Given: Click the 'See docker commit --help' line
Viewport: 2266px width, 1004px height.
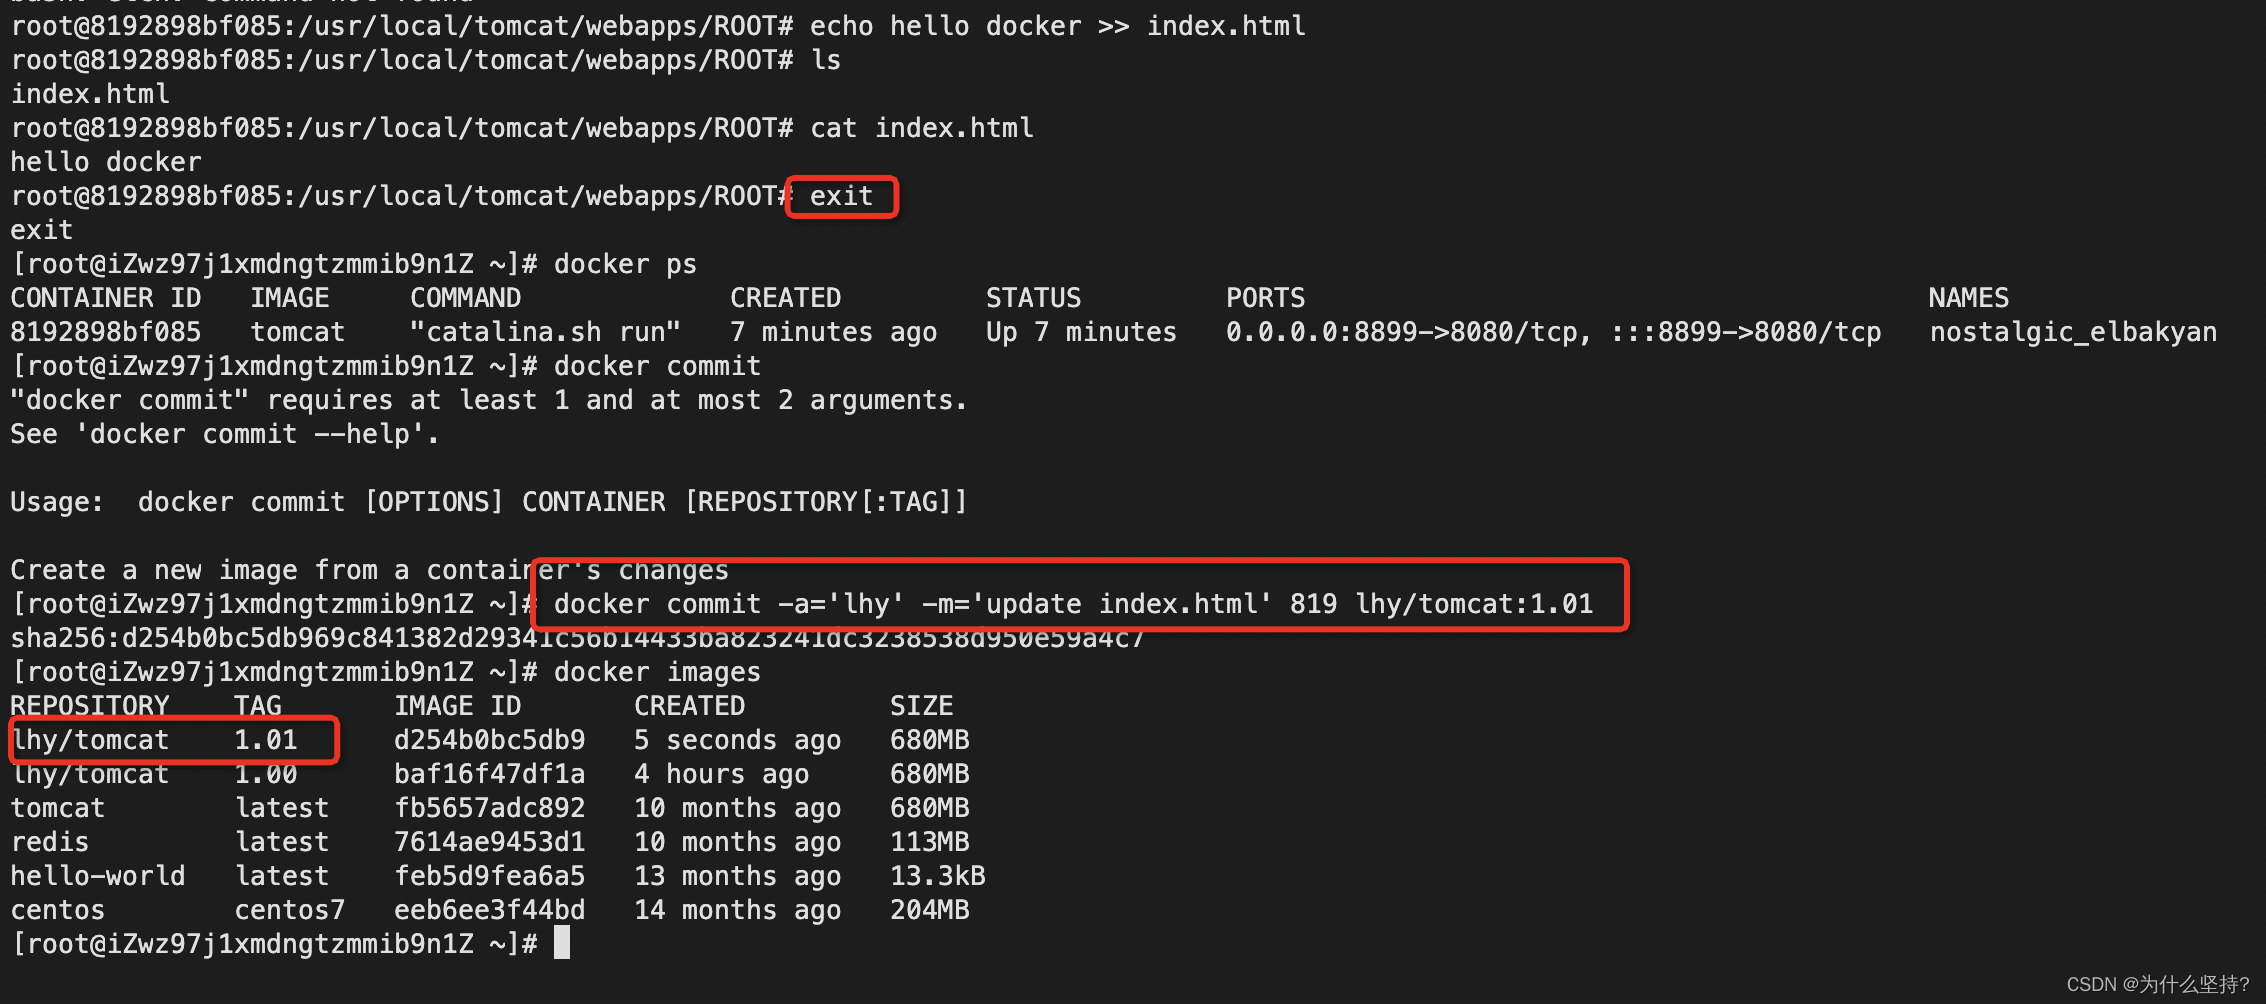Looking at the screenshot, I should (x=225, y=434).
